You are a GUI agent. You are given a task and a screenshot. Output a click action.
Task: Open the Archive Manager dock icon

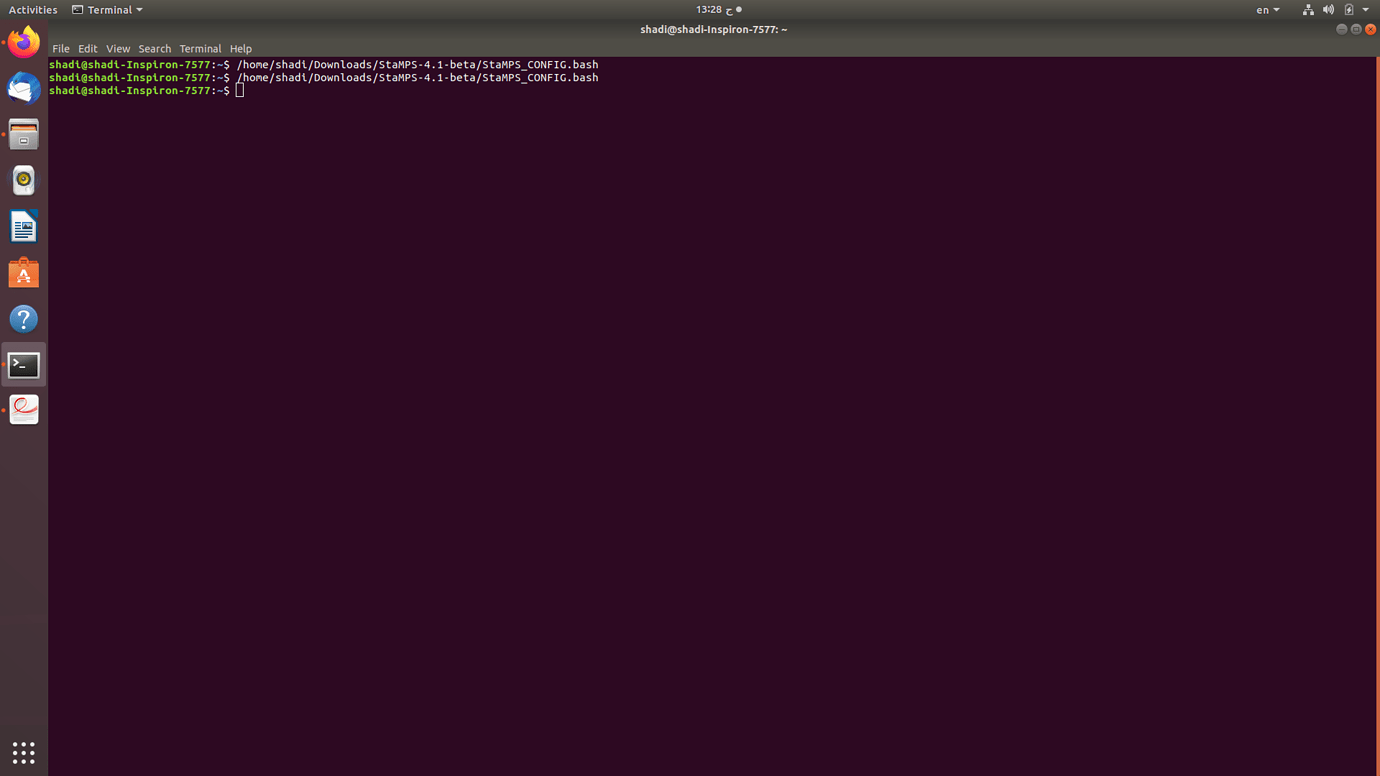23,134
